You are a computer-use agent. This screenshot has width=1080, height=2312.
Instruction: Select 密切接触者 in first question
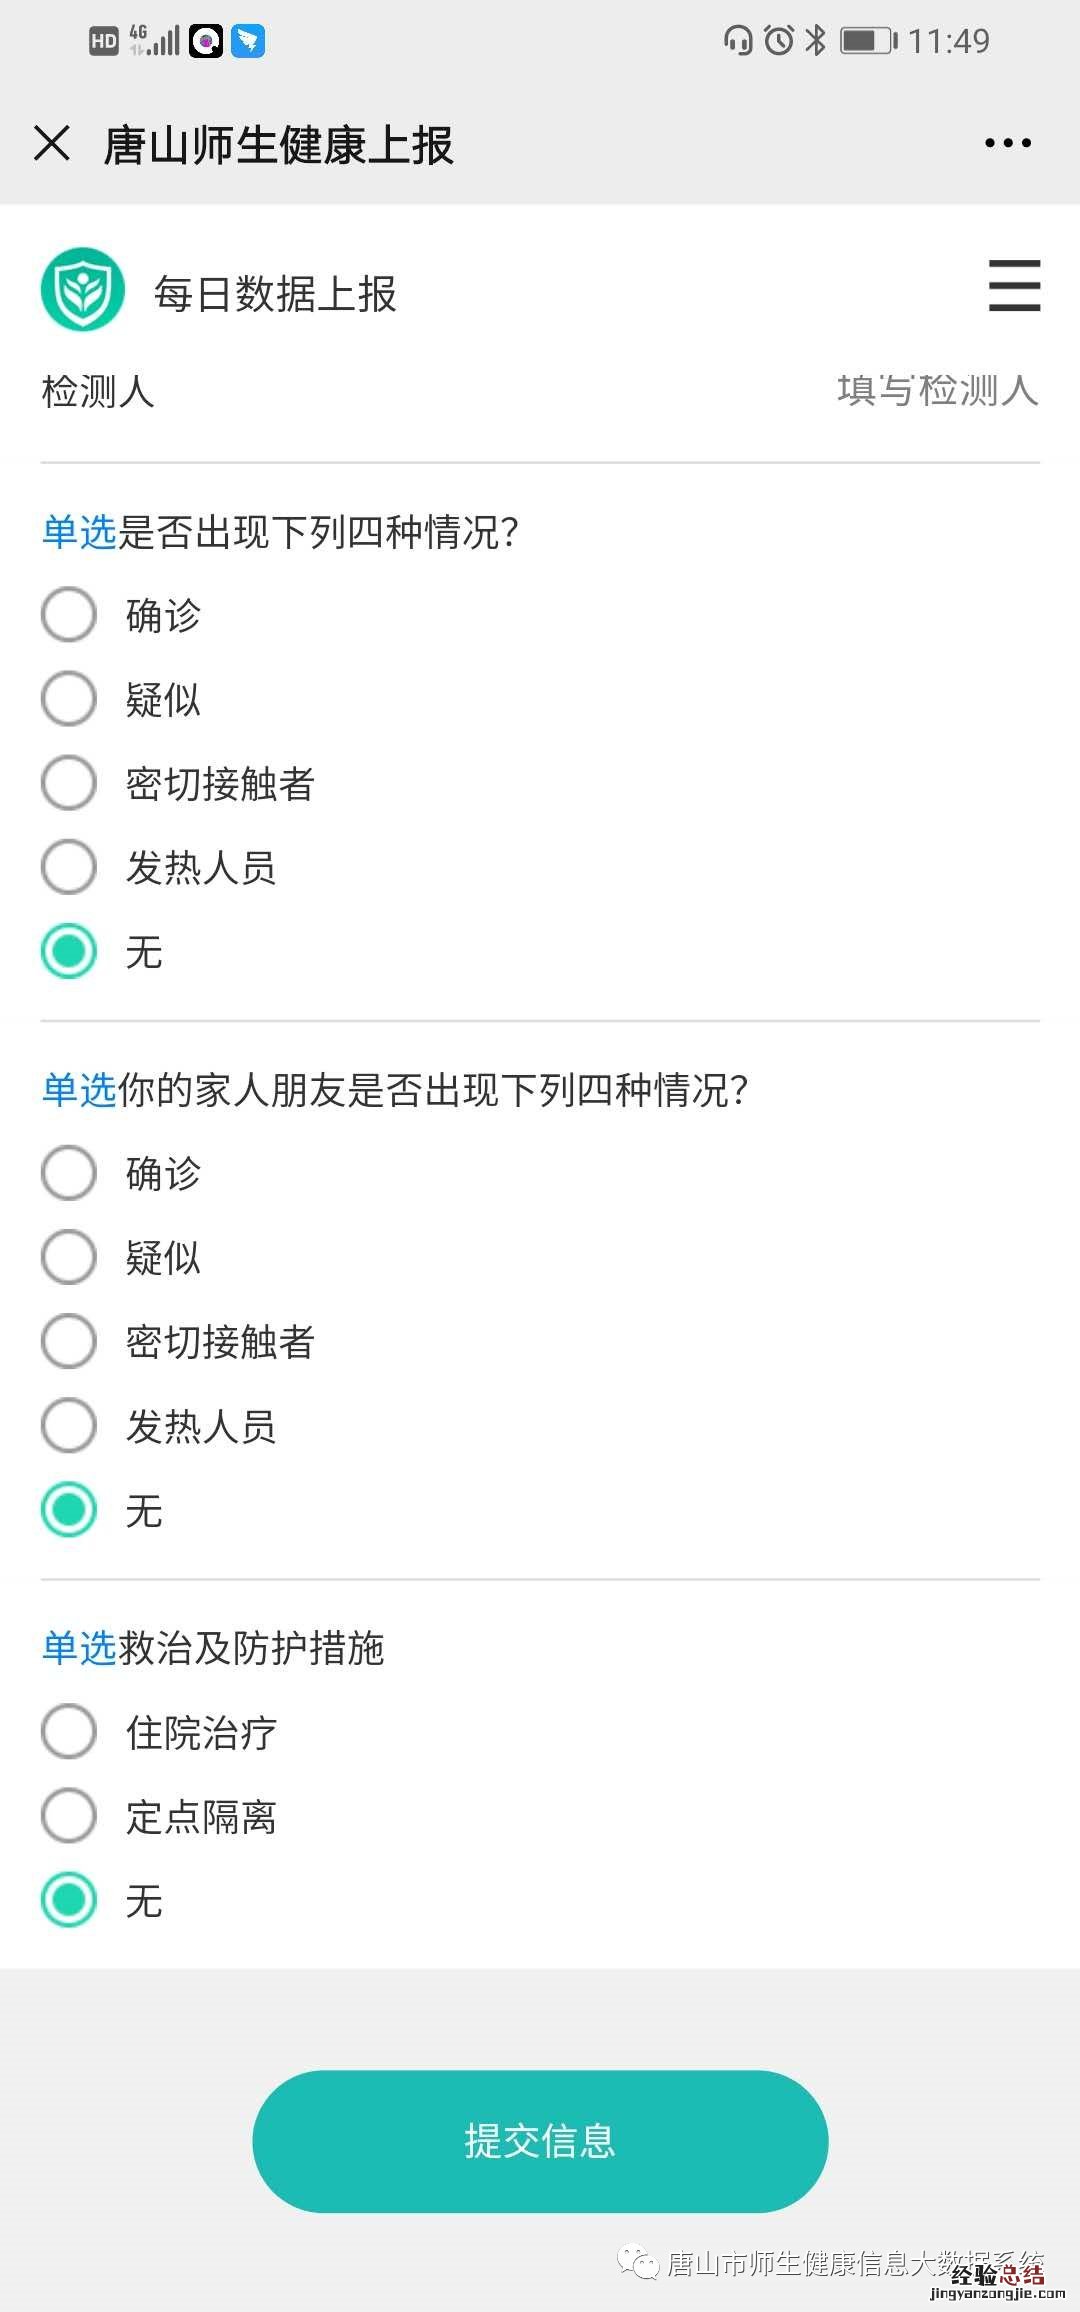click(69, 783)
